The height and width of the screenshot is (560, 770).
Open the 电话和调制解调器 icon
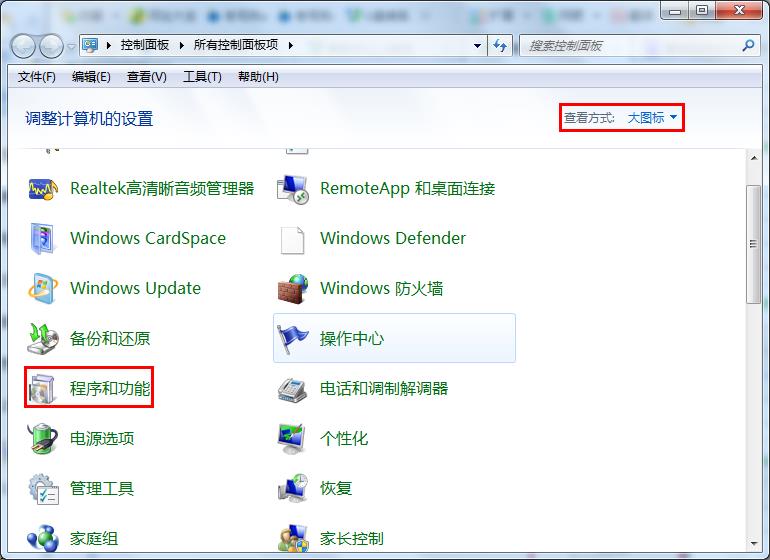coord(293,389)
